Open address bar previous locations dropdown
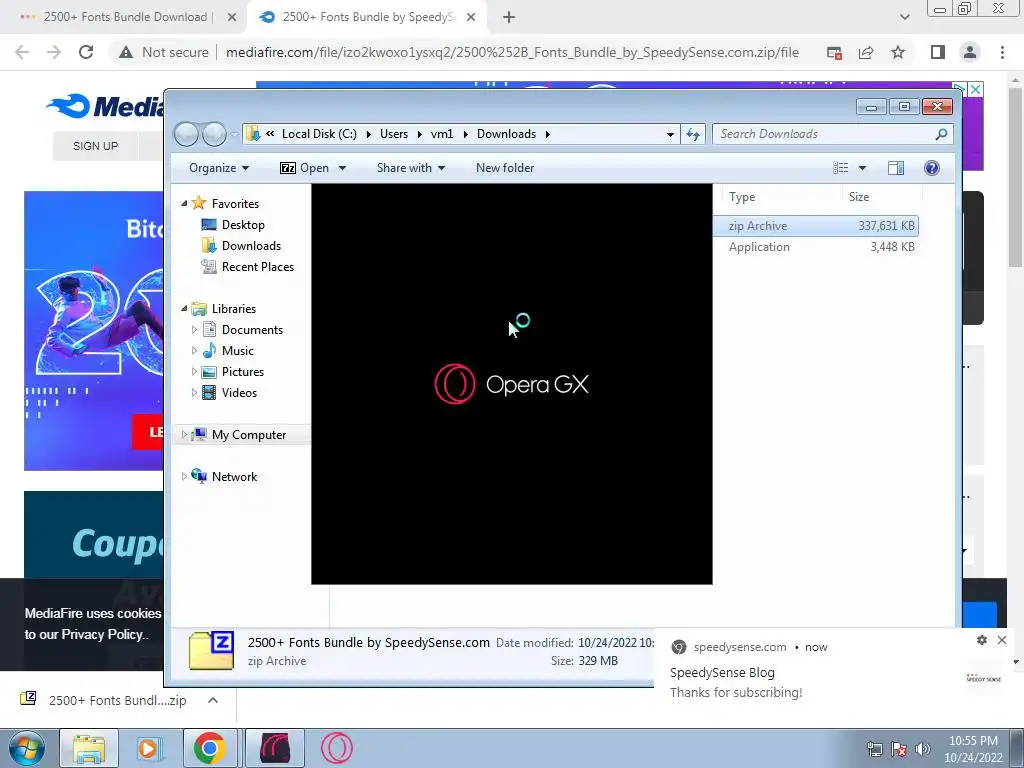This screenshot has width=1024, height=768. [670, 134]
